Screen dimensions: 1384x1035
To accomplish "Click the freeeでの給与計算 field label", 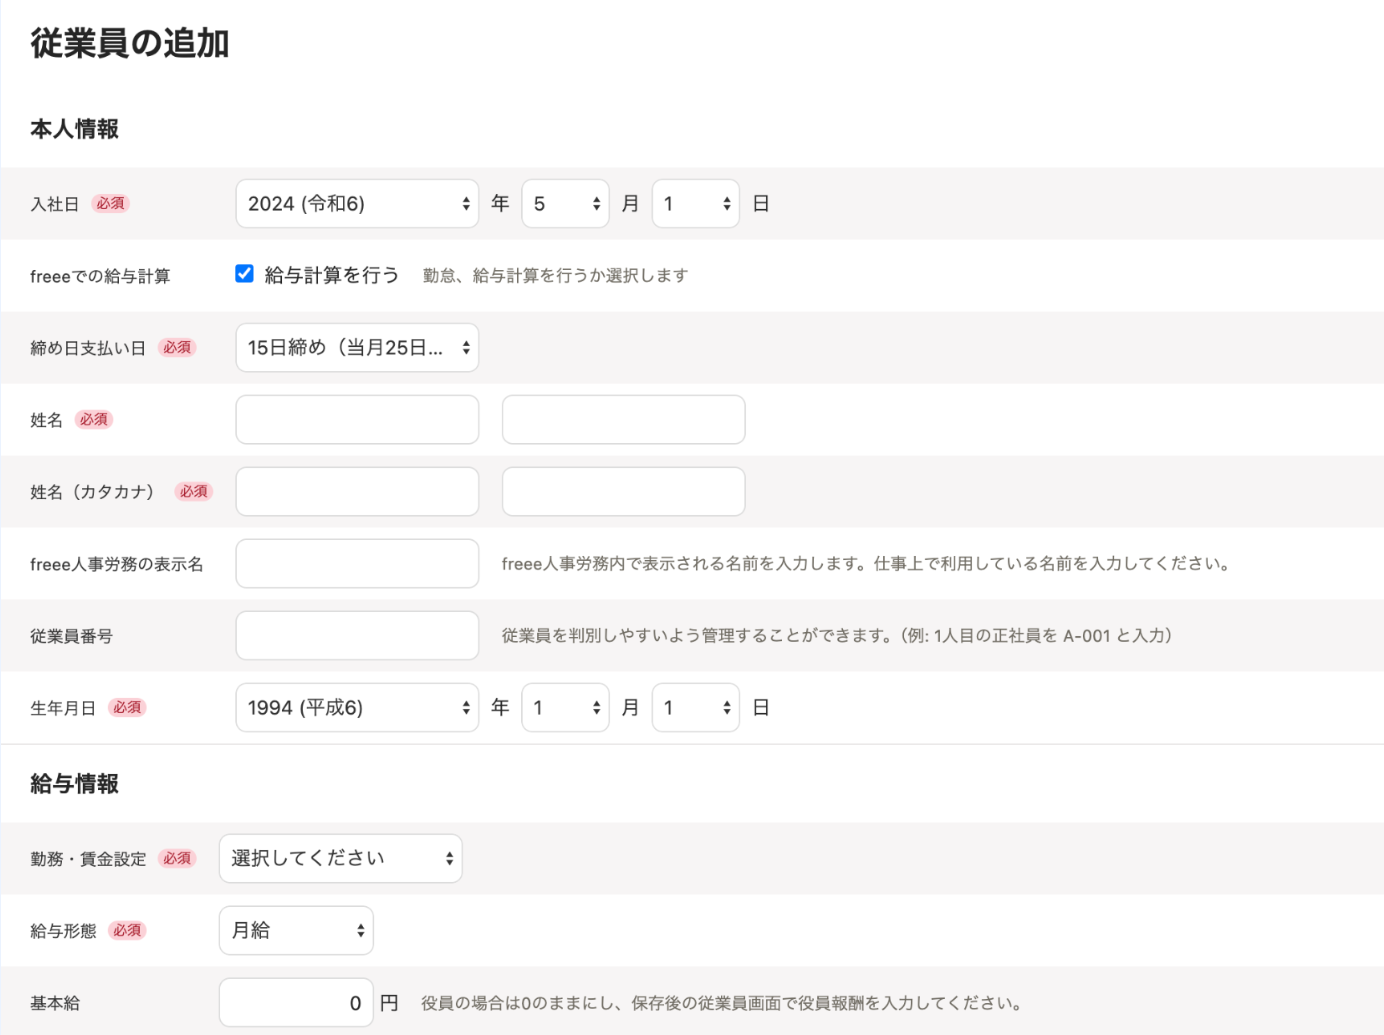I will pyautogui.click(x=100, y=276).
